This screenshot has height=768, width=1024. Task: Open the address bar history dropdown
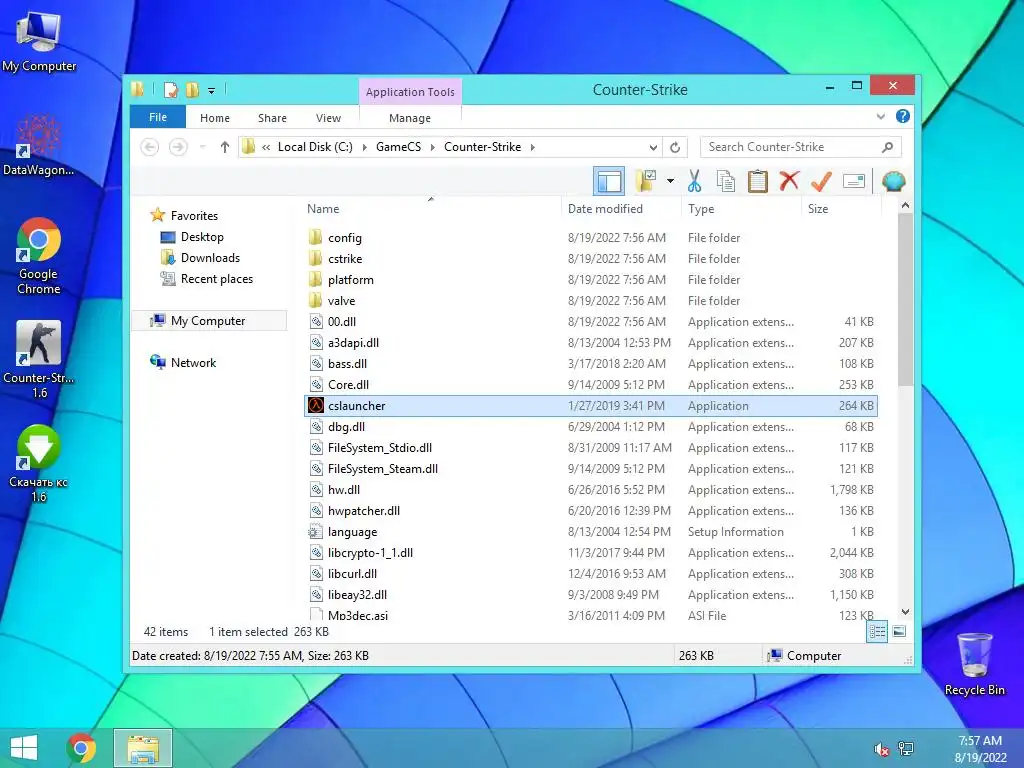coord(652,147)
